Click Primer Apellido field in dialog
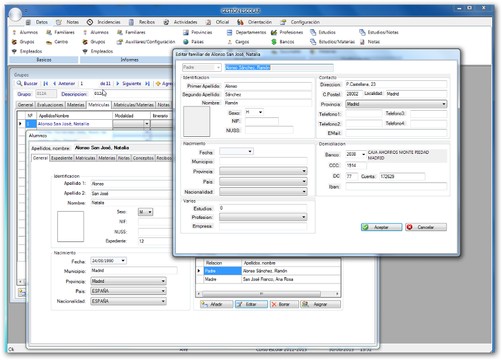Viewport: 502px width, 360px height. [268, 86]
